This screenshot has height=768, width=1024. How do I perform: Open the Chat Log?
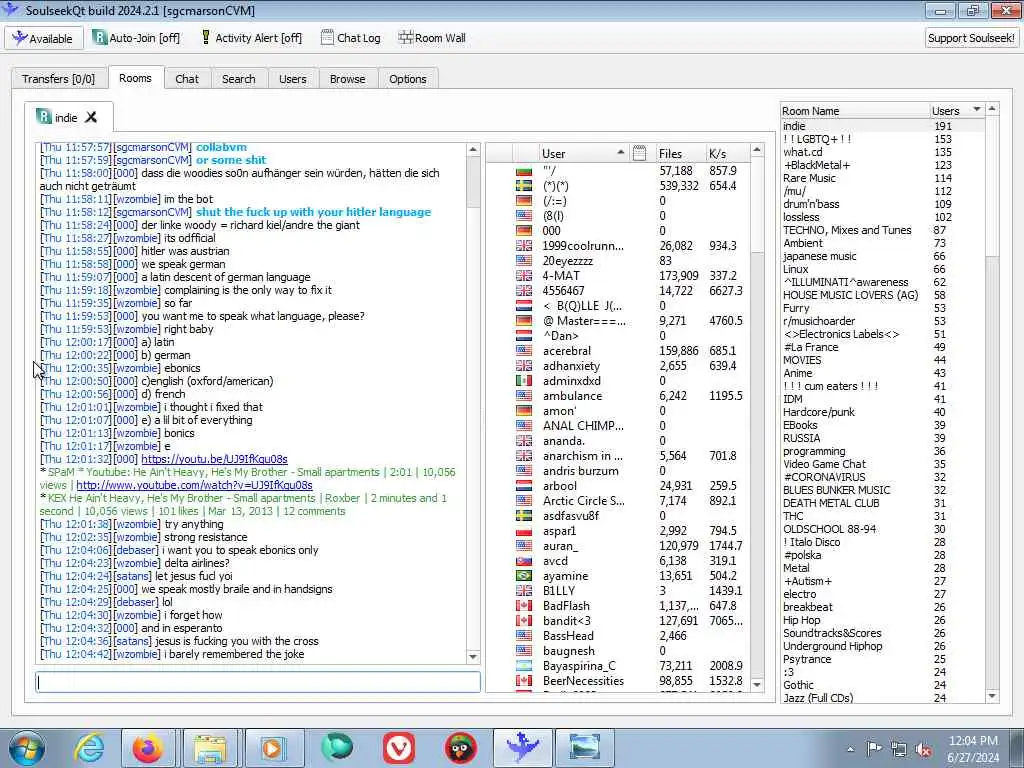click(x=351, y=38)
